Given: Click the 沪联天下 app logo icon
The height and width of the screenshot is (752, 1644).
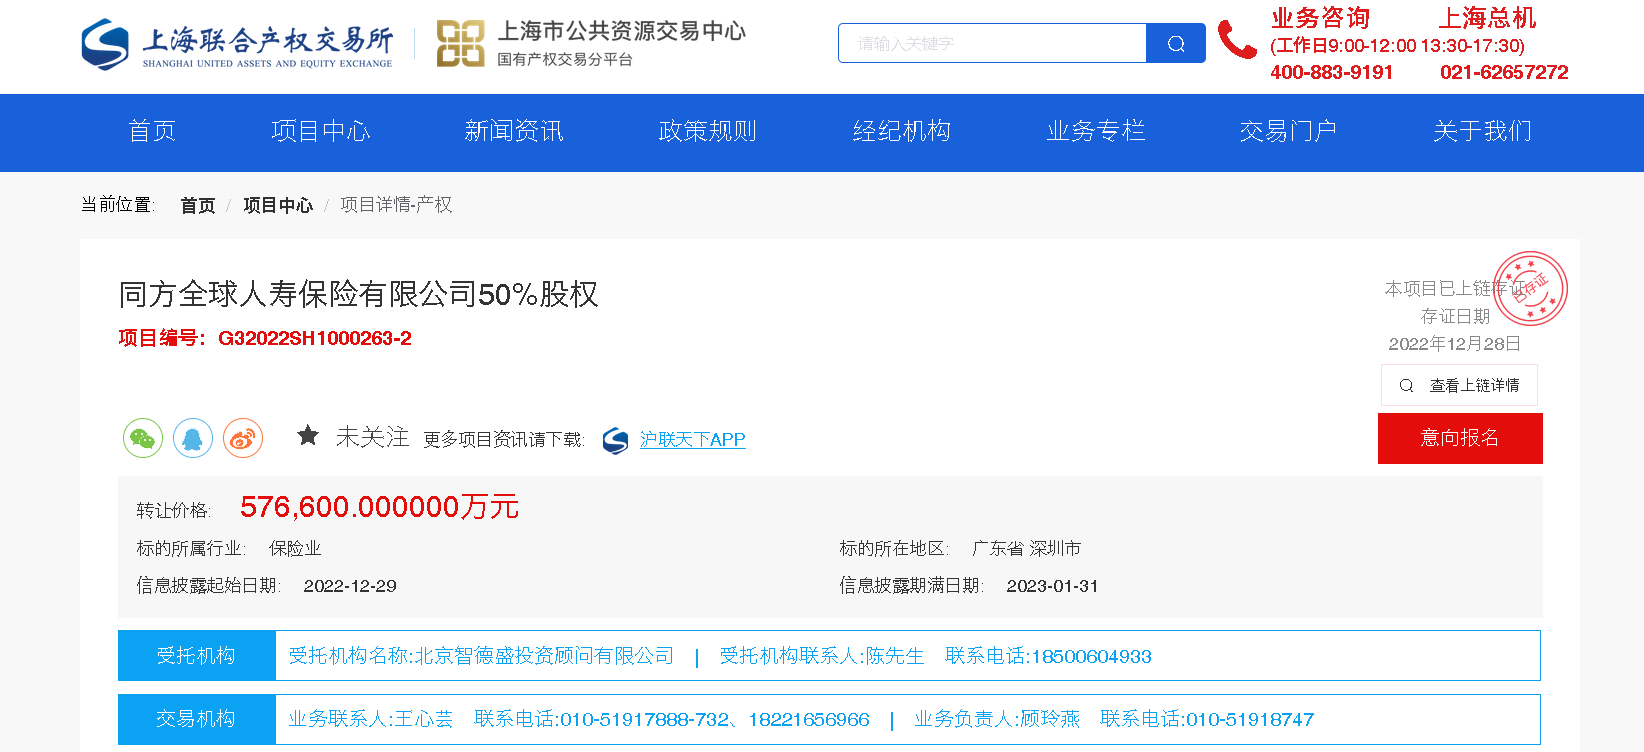Looking at the screenshot, I should point(616,440).
